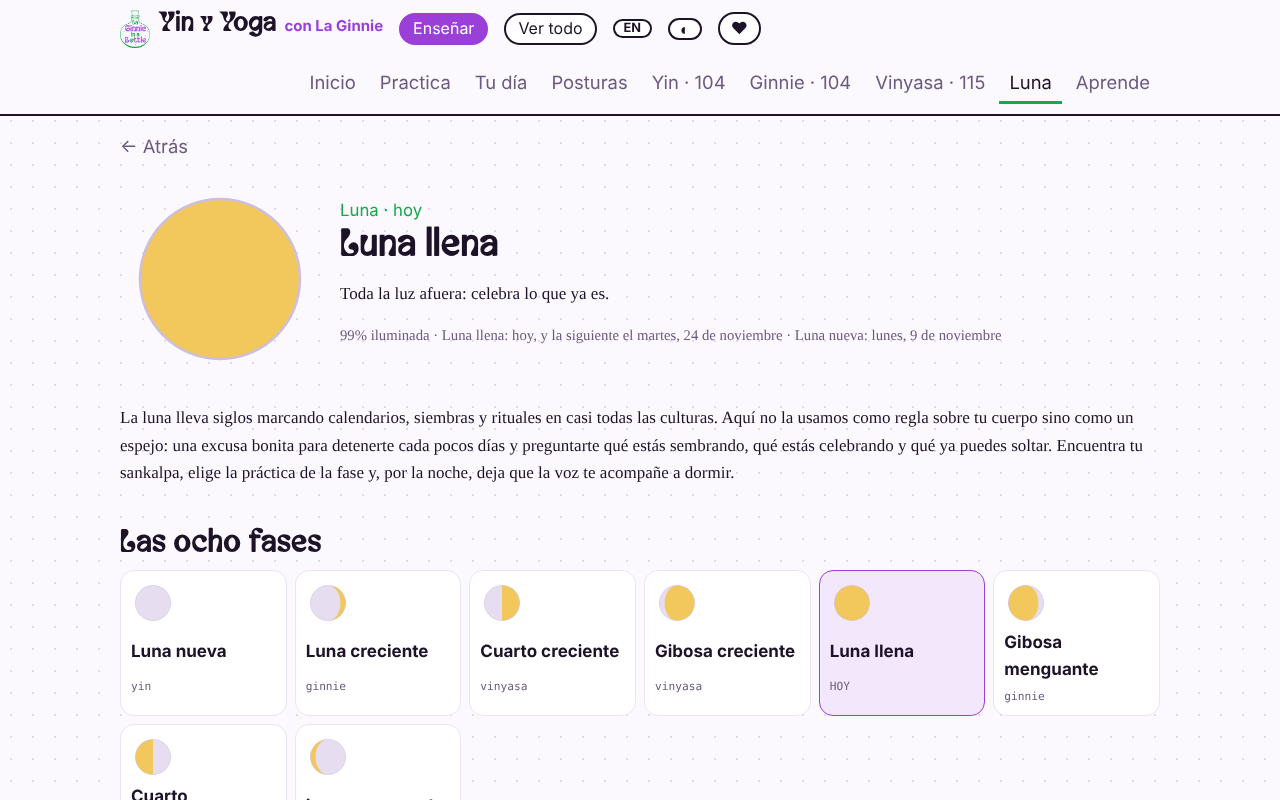Open the Aprende nav tab
Screen dimensions: 1280x800
(1113, 83)
